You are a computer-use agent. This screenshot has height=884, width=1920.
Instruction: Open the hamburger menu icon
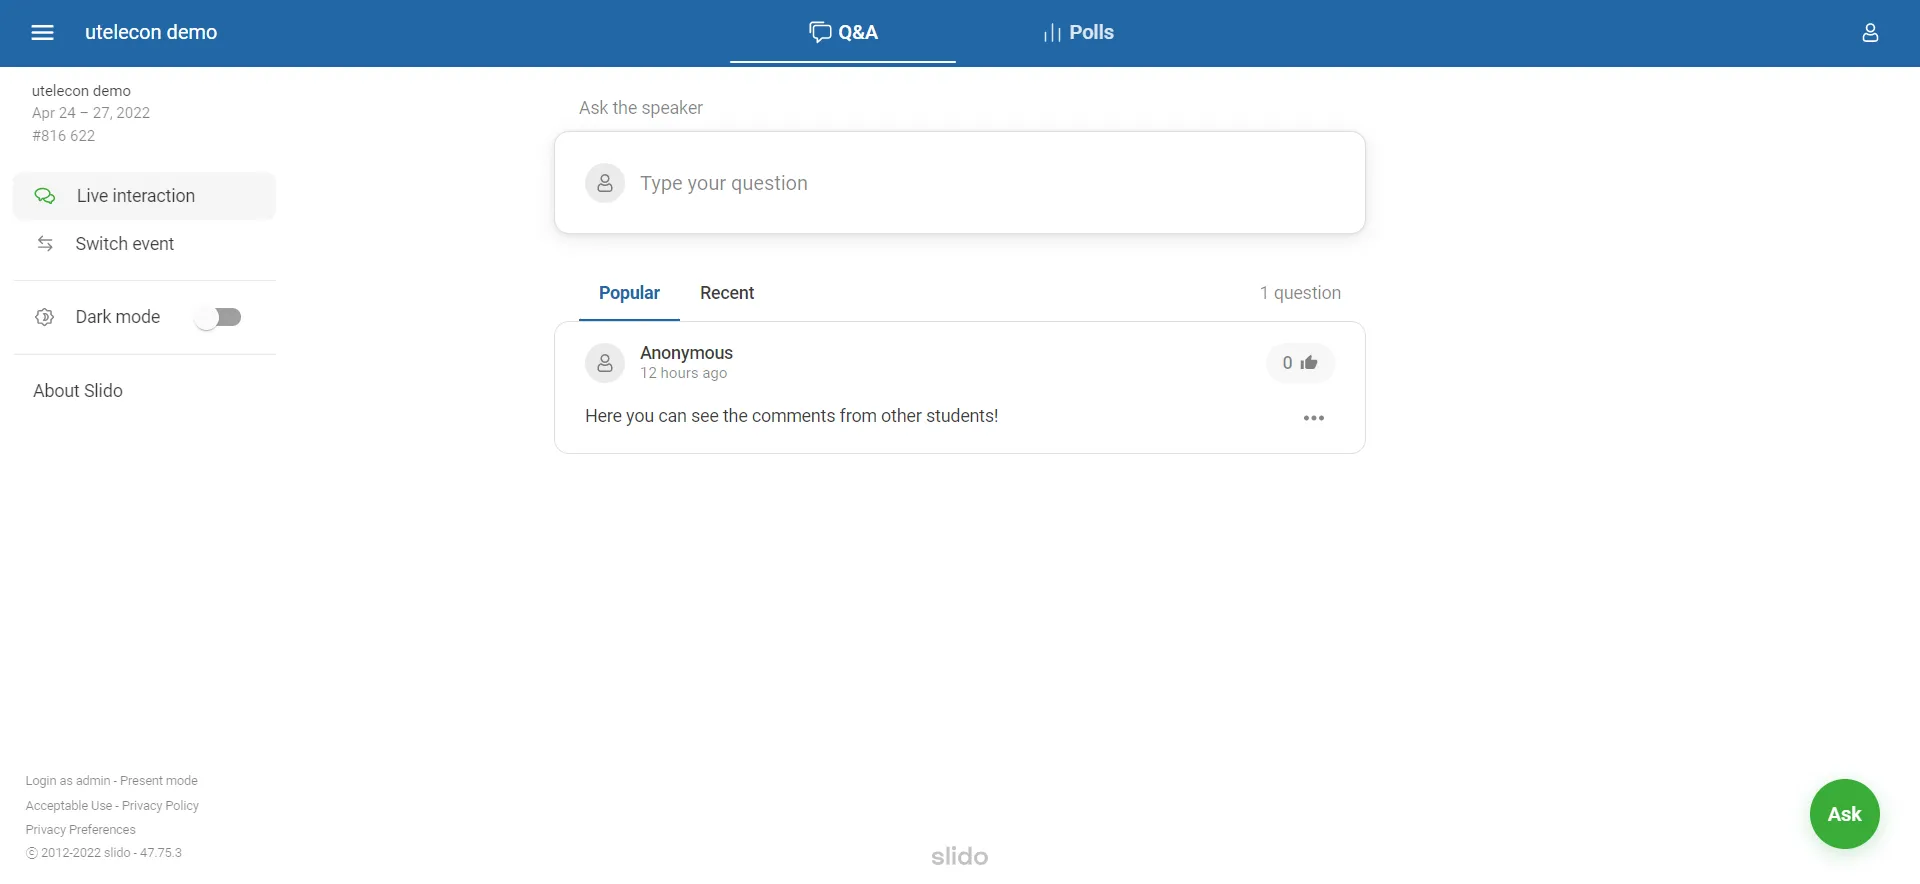coord(42,33)
